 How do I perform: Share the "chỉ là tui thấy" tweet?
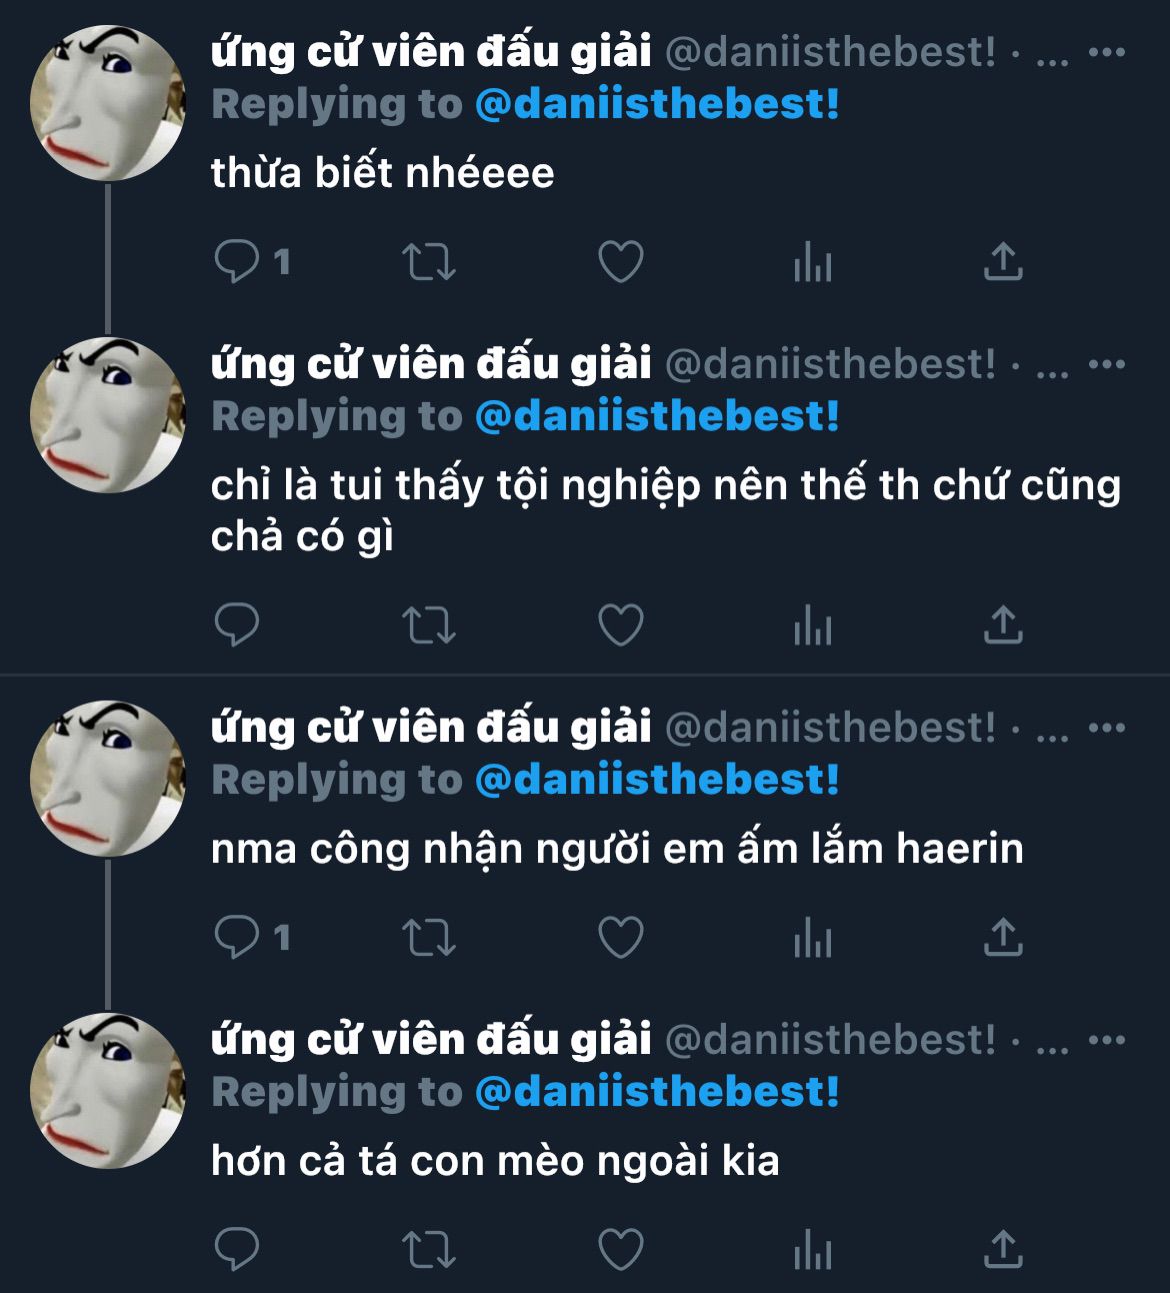[1003, 624]
